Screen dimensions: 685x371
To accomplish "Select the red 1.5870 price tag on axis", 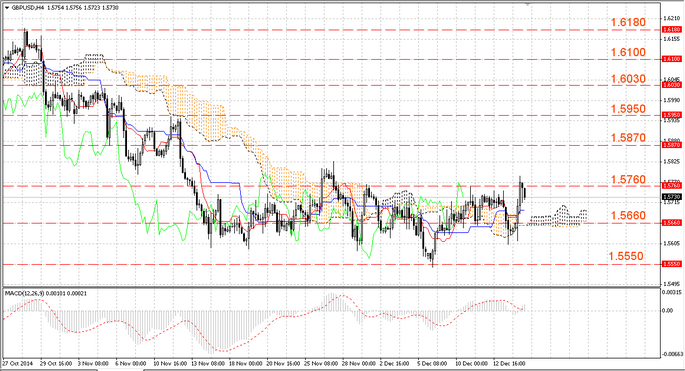I will [672, 145].
